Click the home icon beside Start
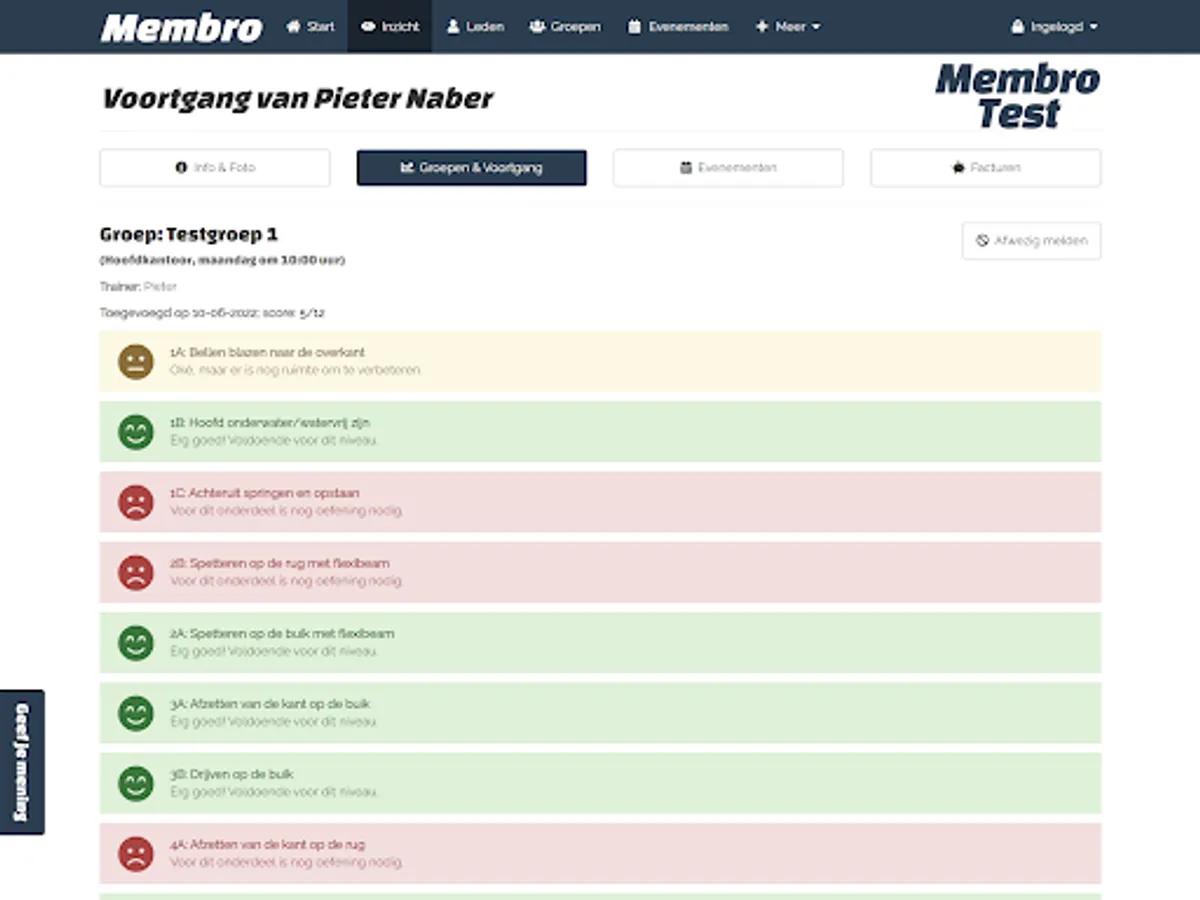 293,27
